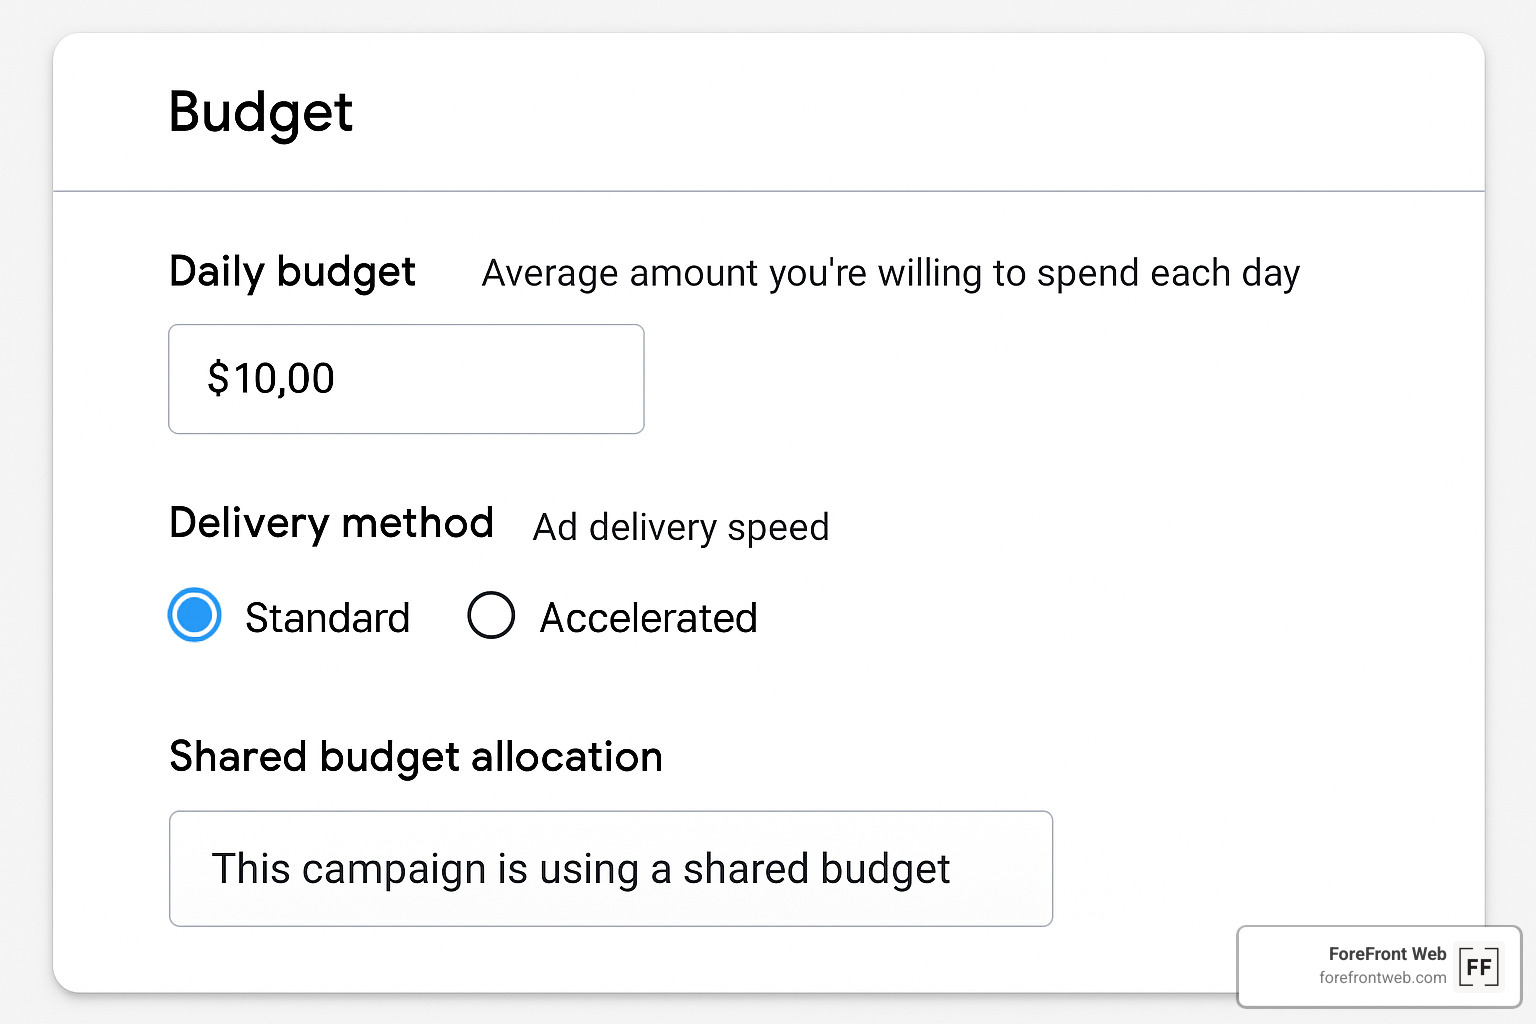Click the average spend description text

pyautogui.click(x=890, y=272)
